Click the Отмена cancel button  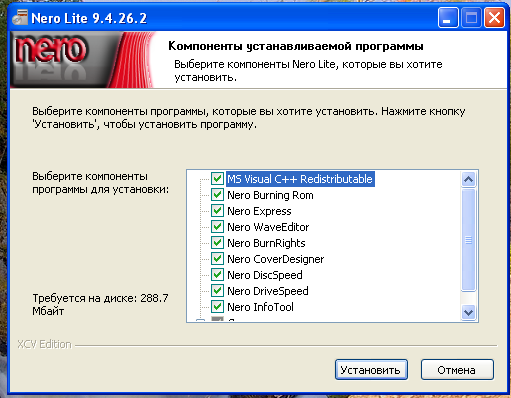click(457, 369)
